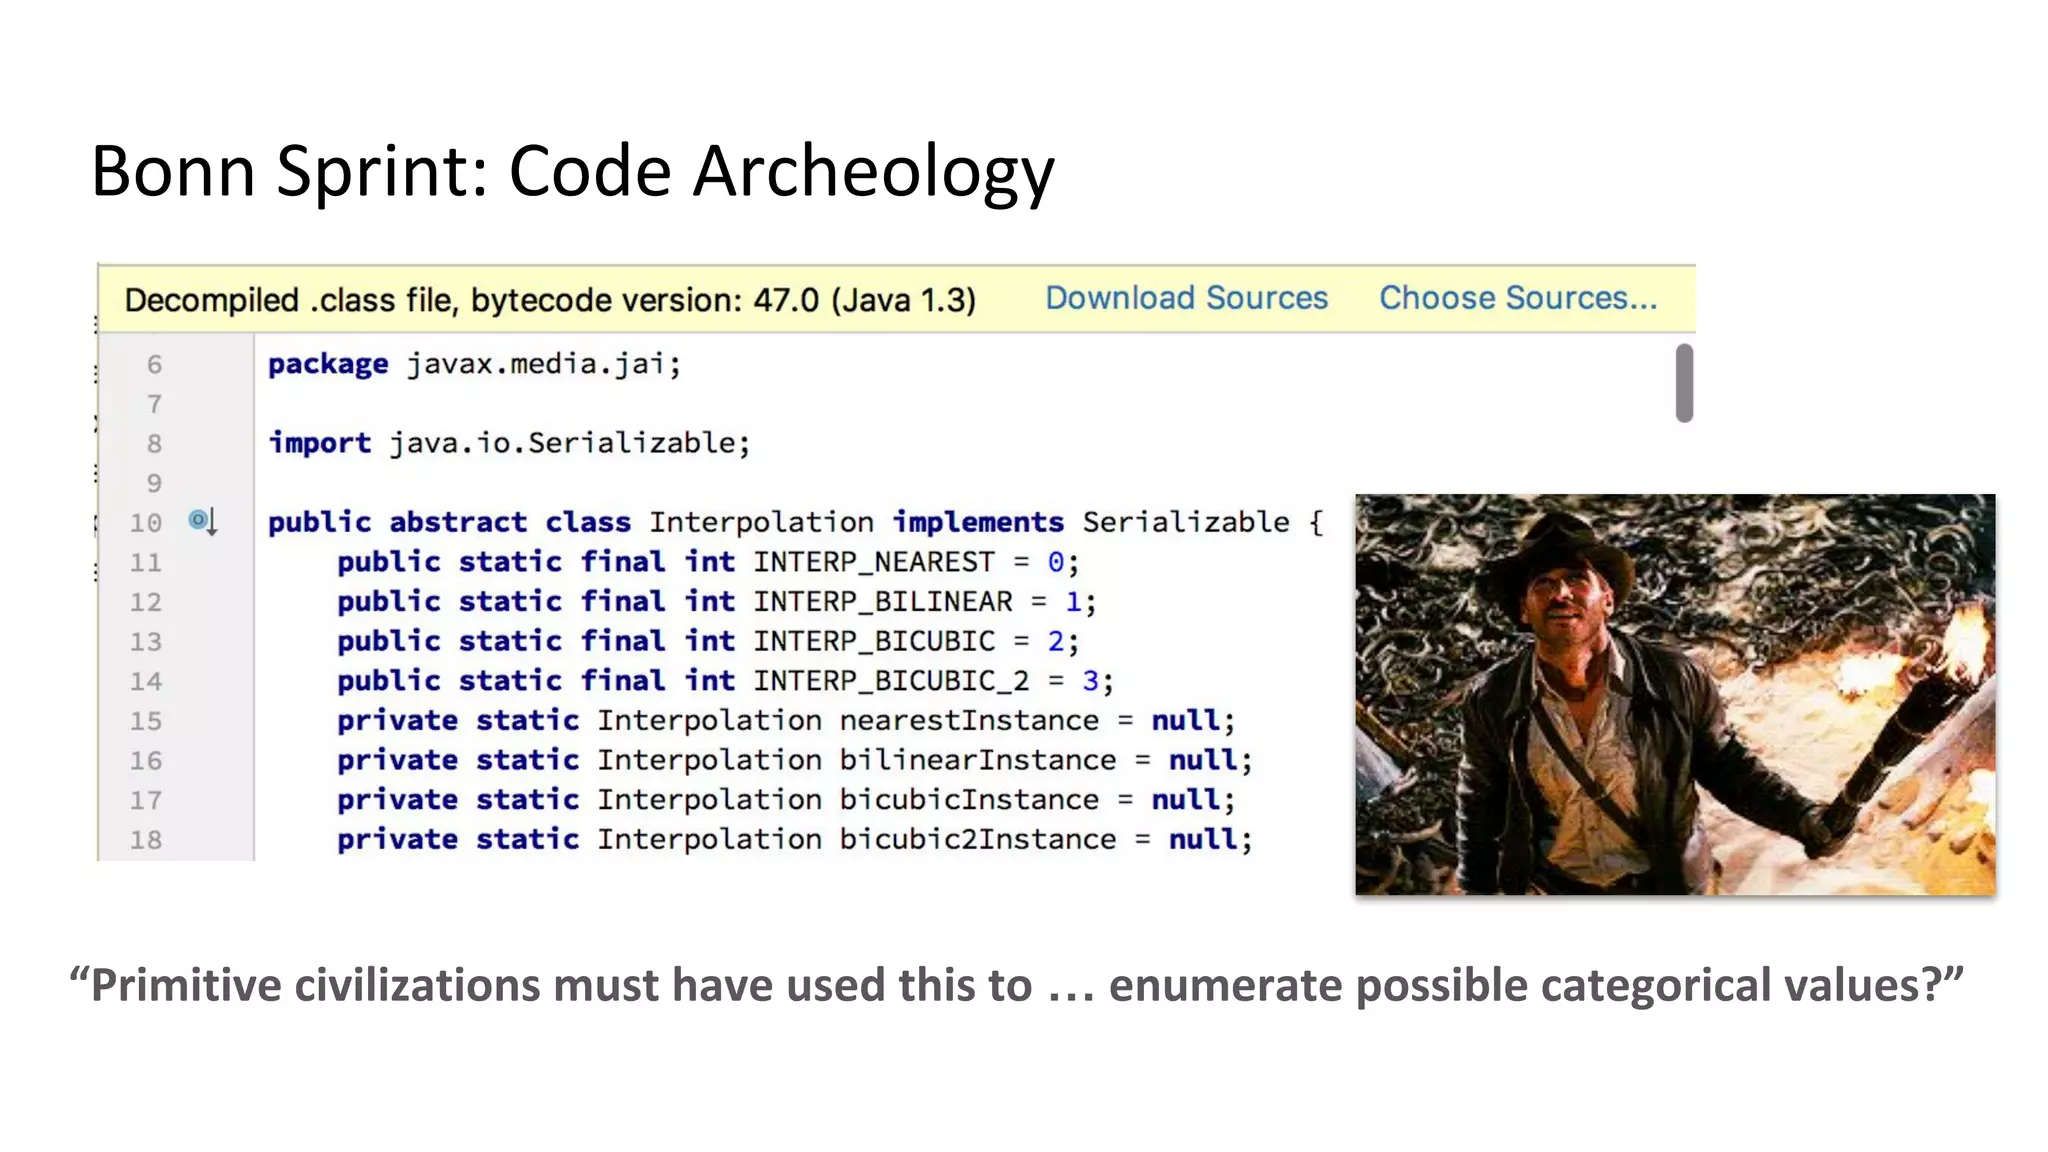
Task: Click the 'implements' keyword on line 10
Action: pyautogui.click(x=978, y=522)
